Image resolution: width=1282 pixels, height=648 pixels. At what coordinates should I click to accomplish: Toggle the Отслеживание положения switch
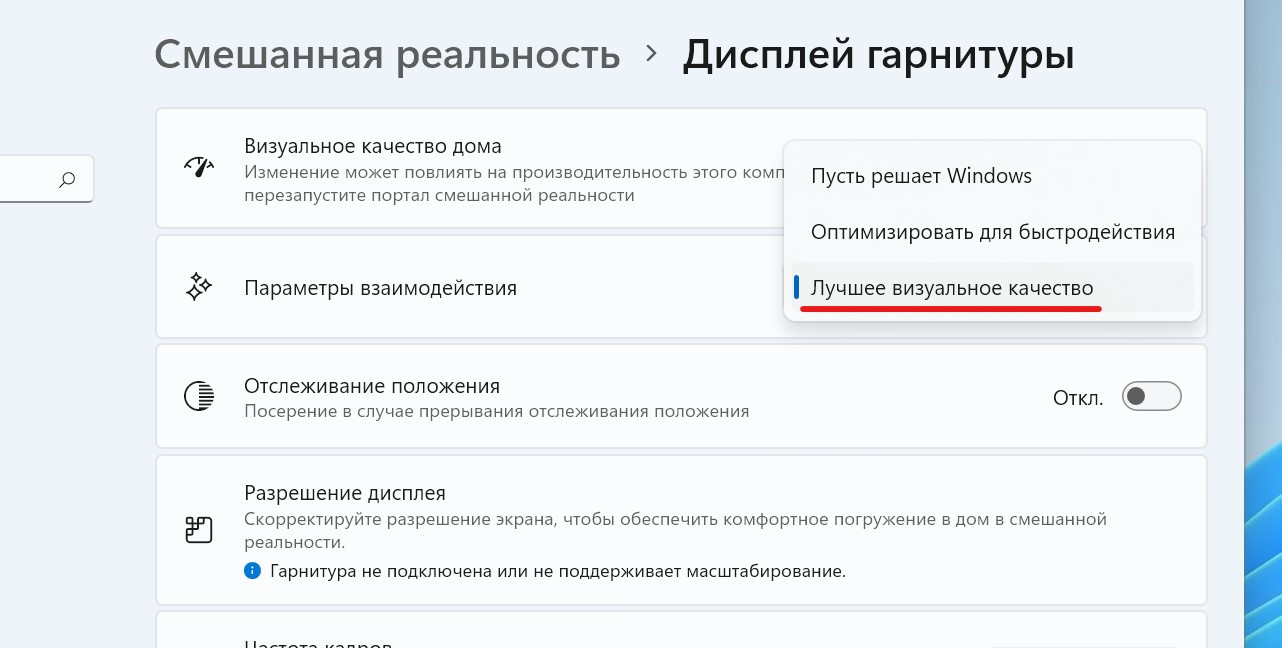pos(1152,397)
